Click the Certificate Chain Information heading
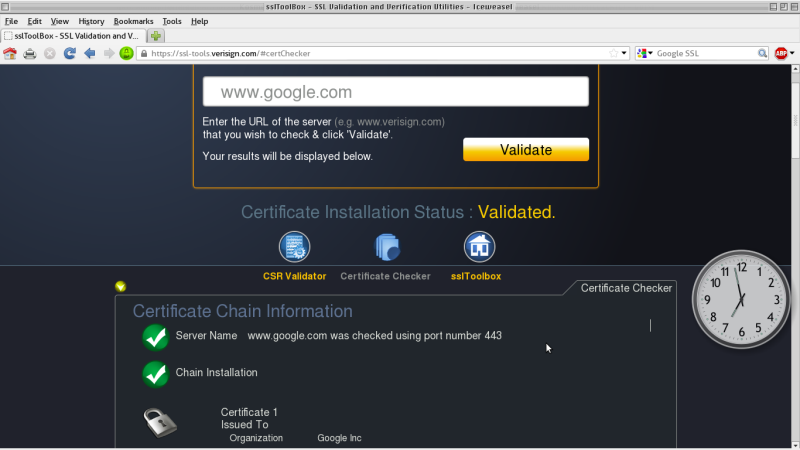 tap(242, 311)
